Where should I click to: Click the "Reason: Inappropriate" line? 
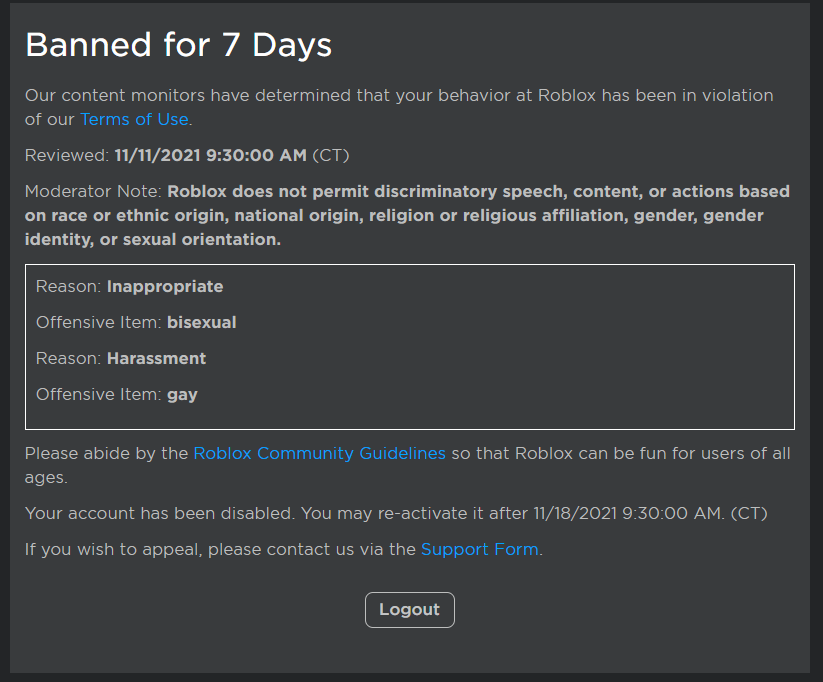click(129, 286)
